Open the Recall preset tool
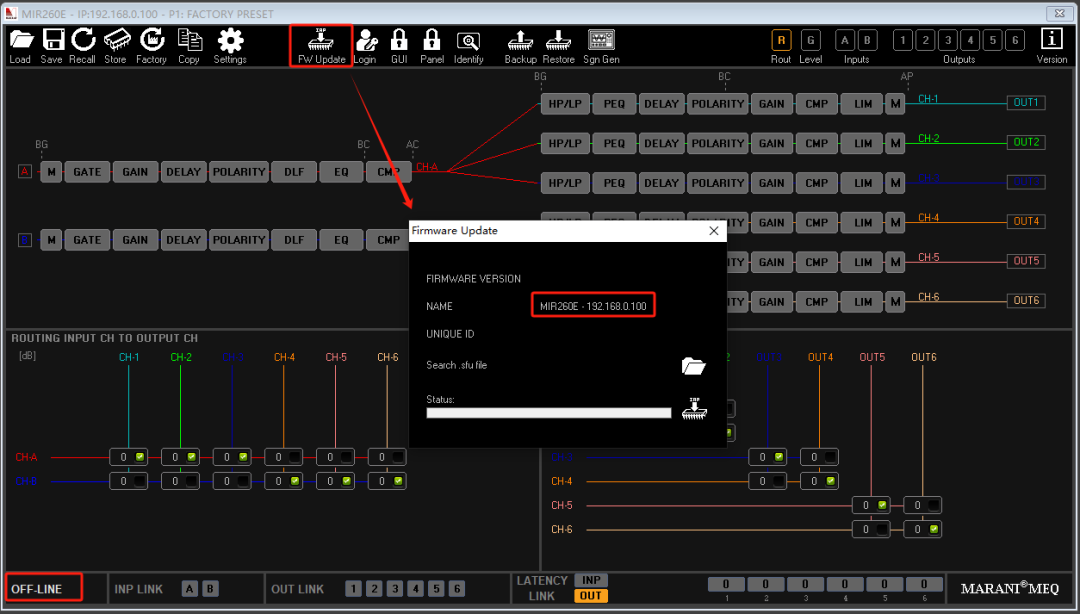1080x614 pixels. [83, 40]
